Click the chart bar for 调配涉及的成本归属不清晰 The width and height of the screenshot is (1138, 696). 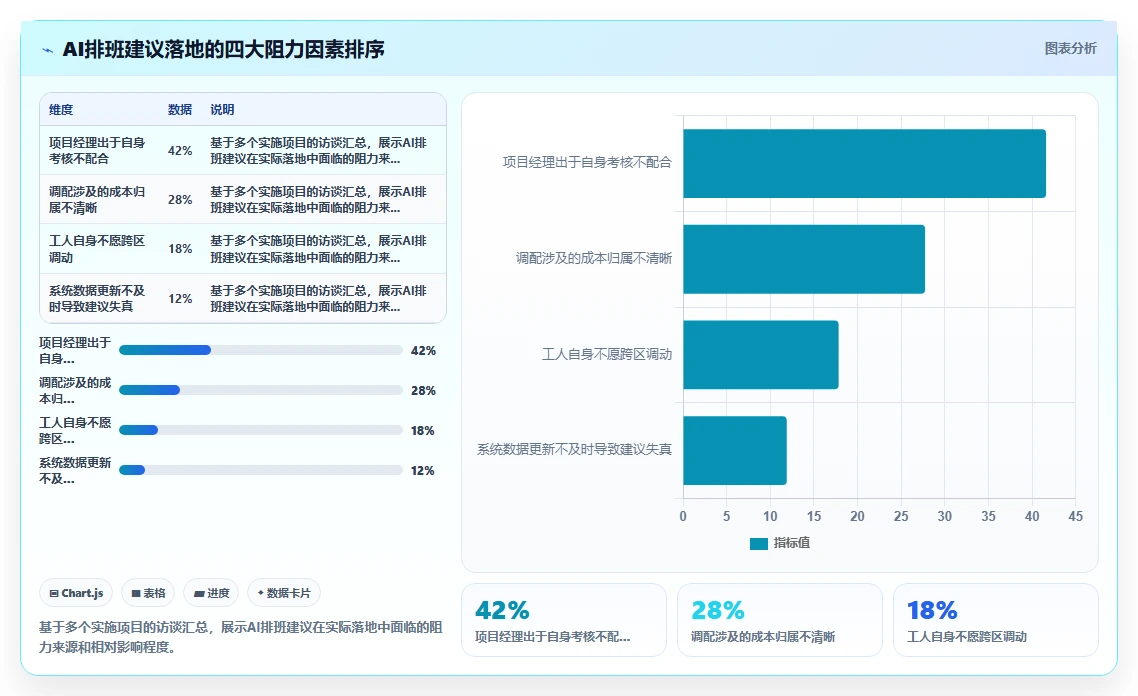pyautogui.click(x=804, y=259)
